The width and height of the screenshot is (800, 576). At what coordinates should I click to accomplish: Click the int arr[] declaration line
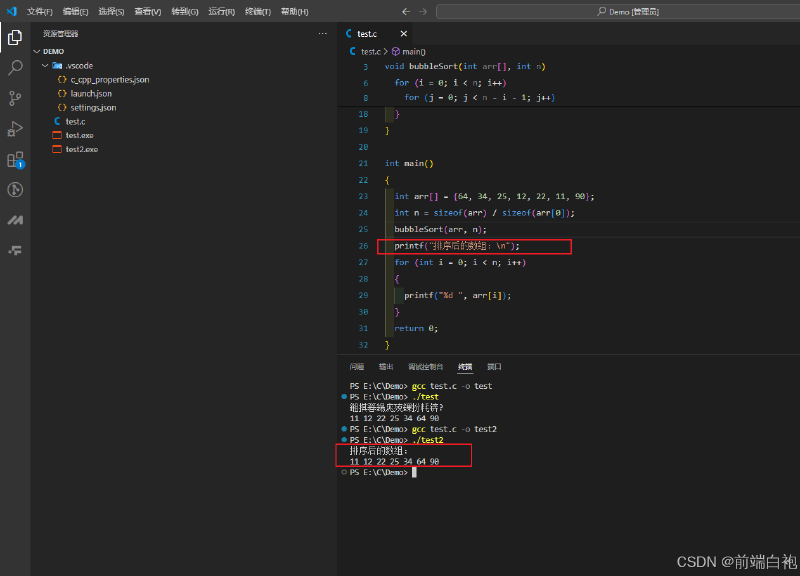(x=494, y=196)
